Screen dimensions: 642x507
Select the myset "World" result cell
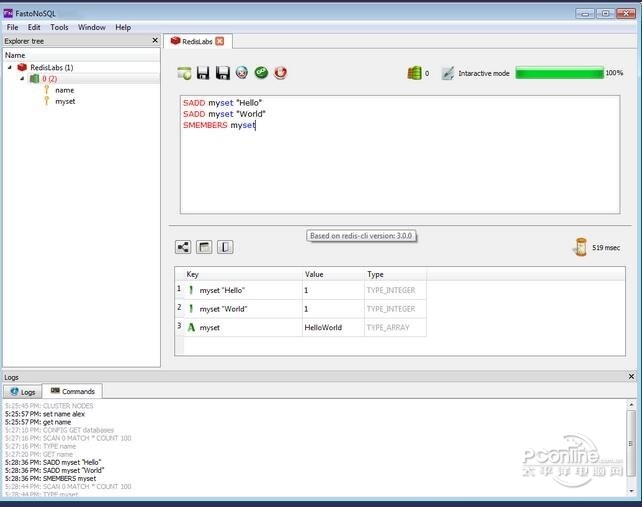[243, 308]
